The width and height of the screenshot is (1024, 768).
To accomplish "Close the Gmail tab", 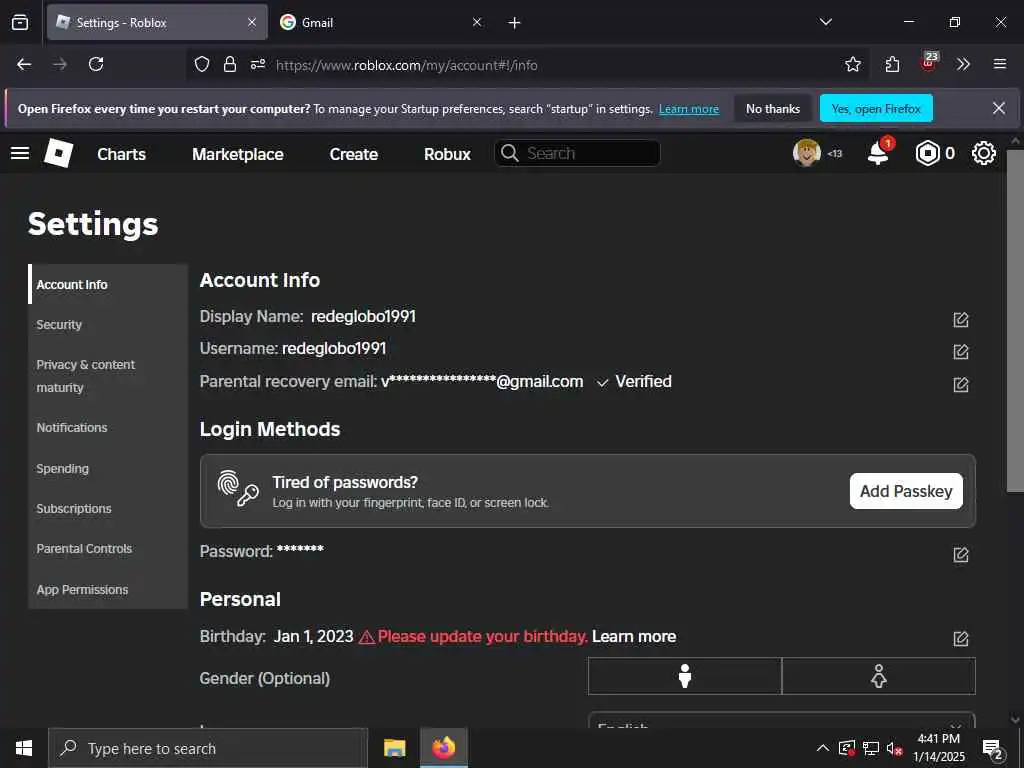I will [477, 22].
